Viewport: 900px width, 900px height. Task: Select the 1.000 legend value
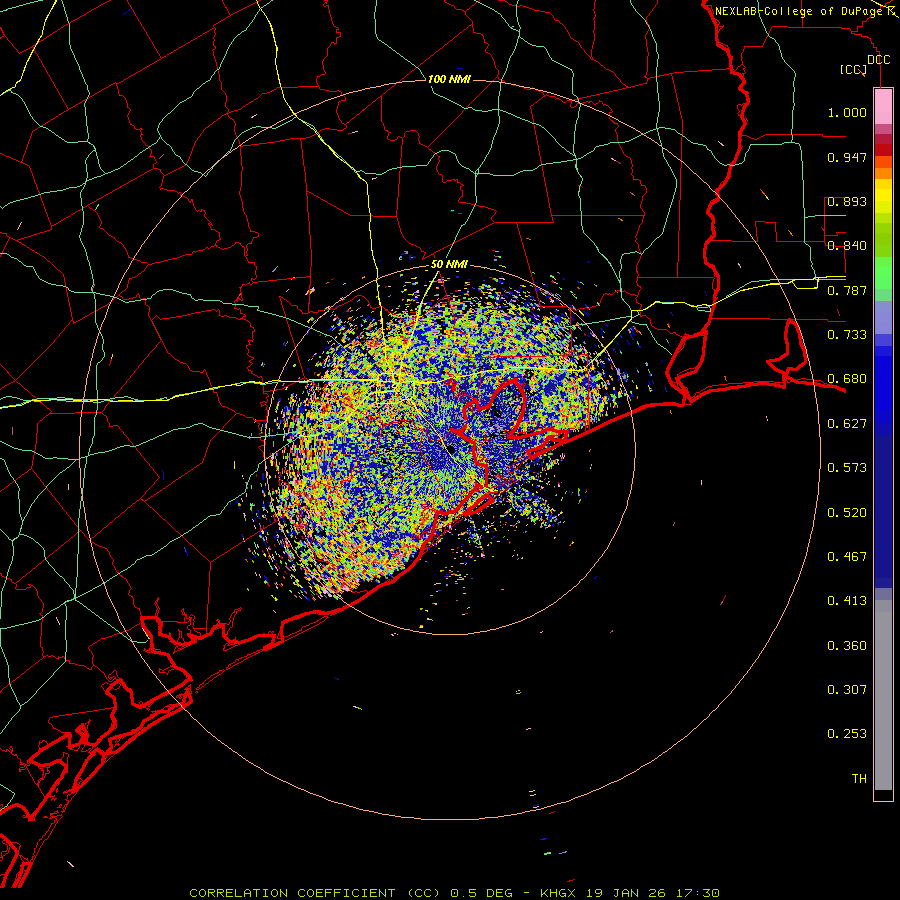tap(847, 112)
